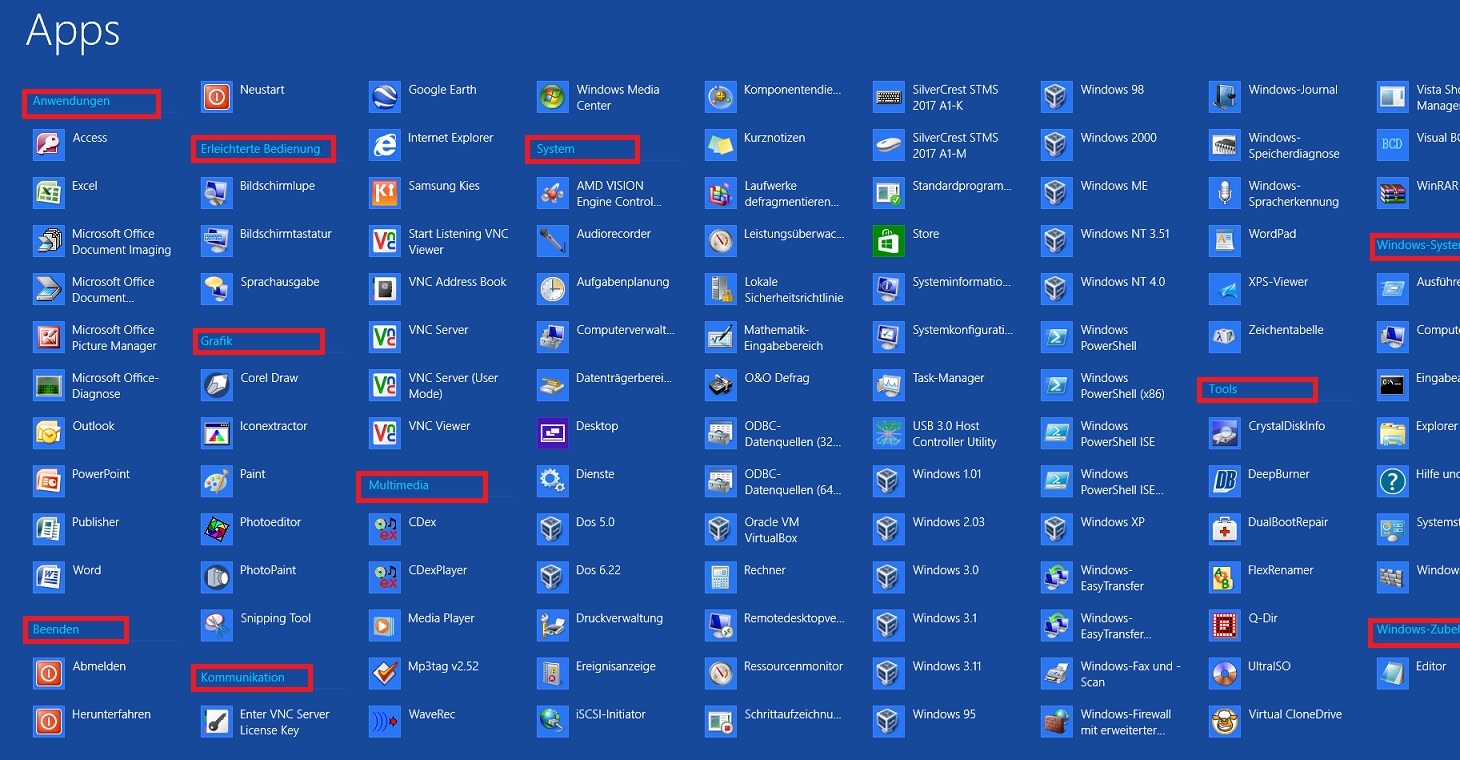The width and height of the screenshot is (1460, 760).
Task: Open the Rechner calculator icon
Action: coord(720,577)
